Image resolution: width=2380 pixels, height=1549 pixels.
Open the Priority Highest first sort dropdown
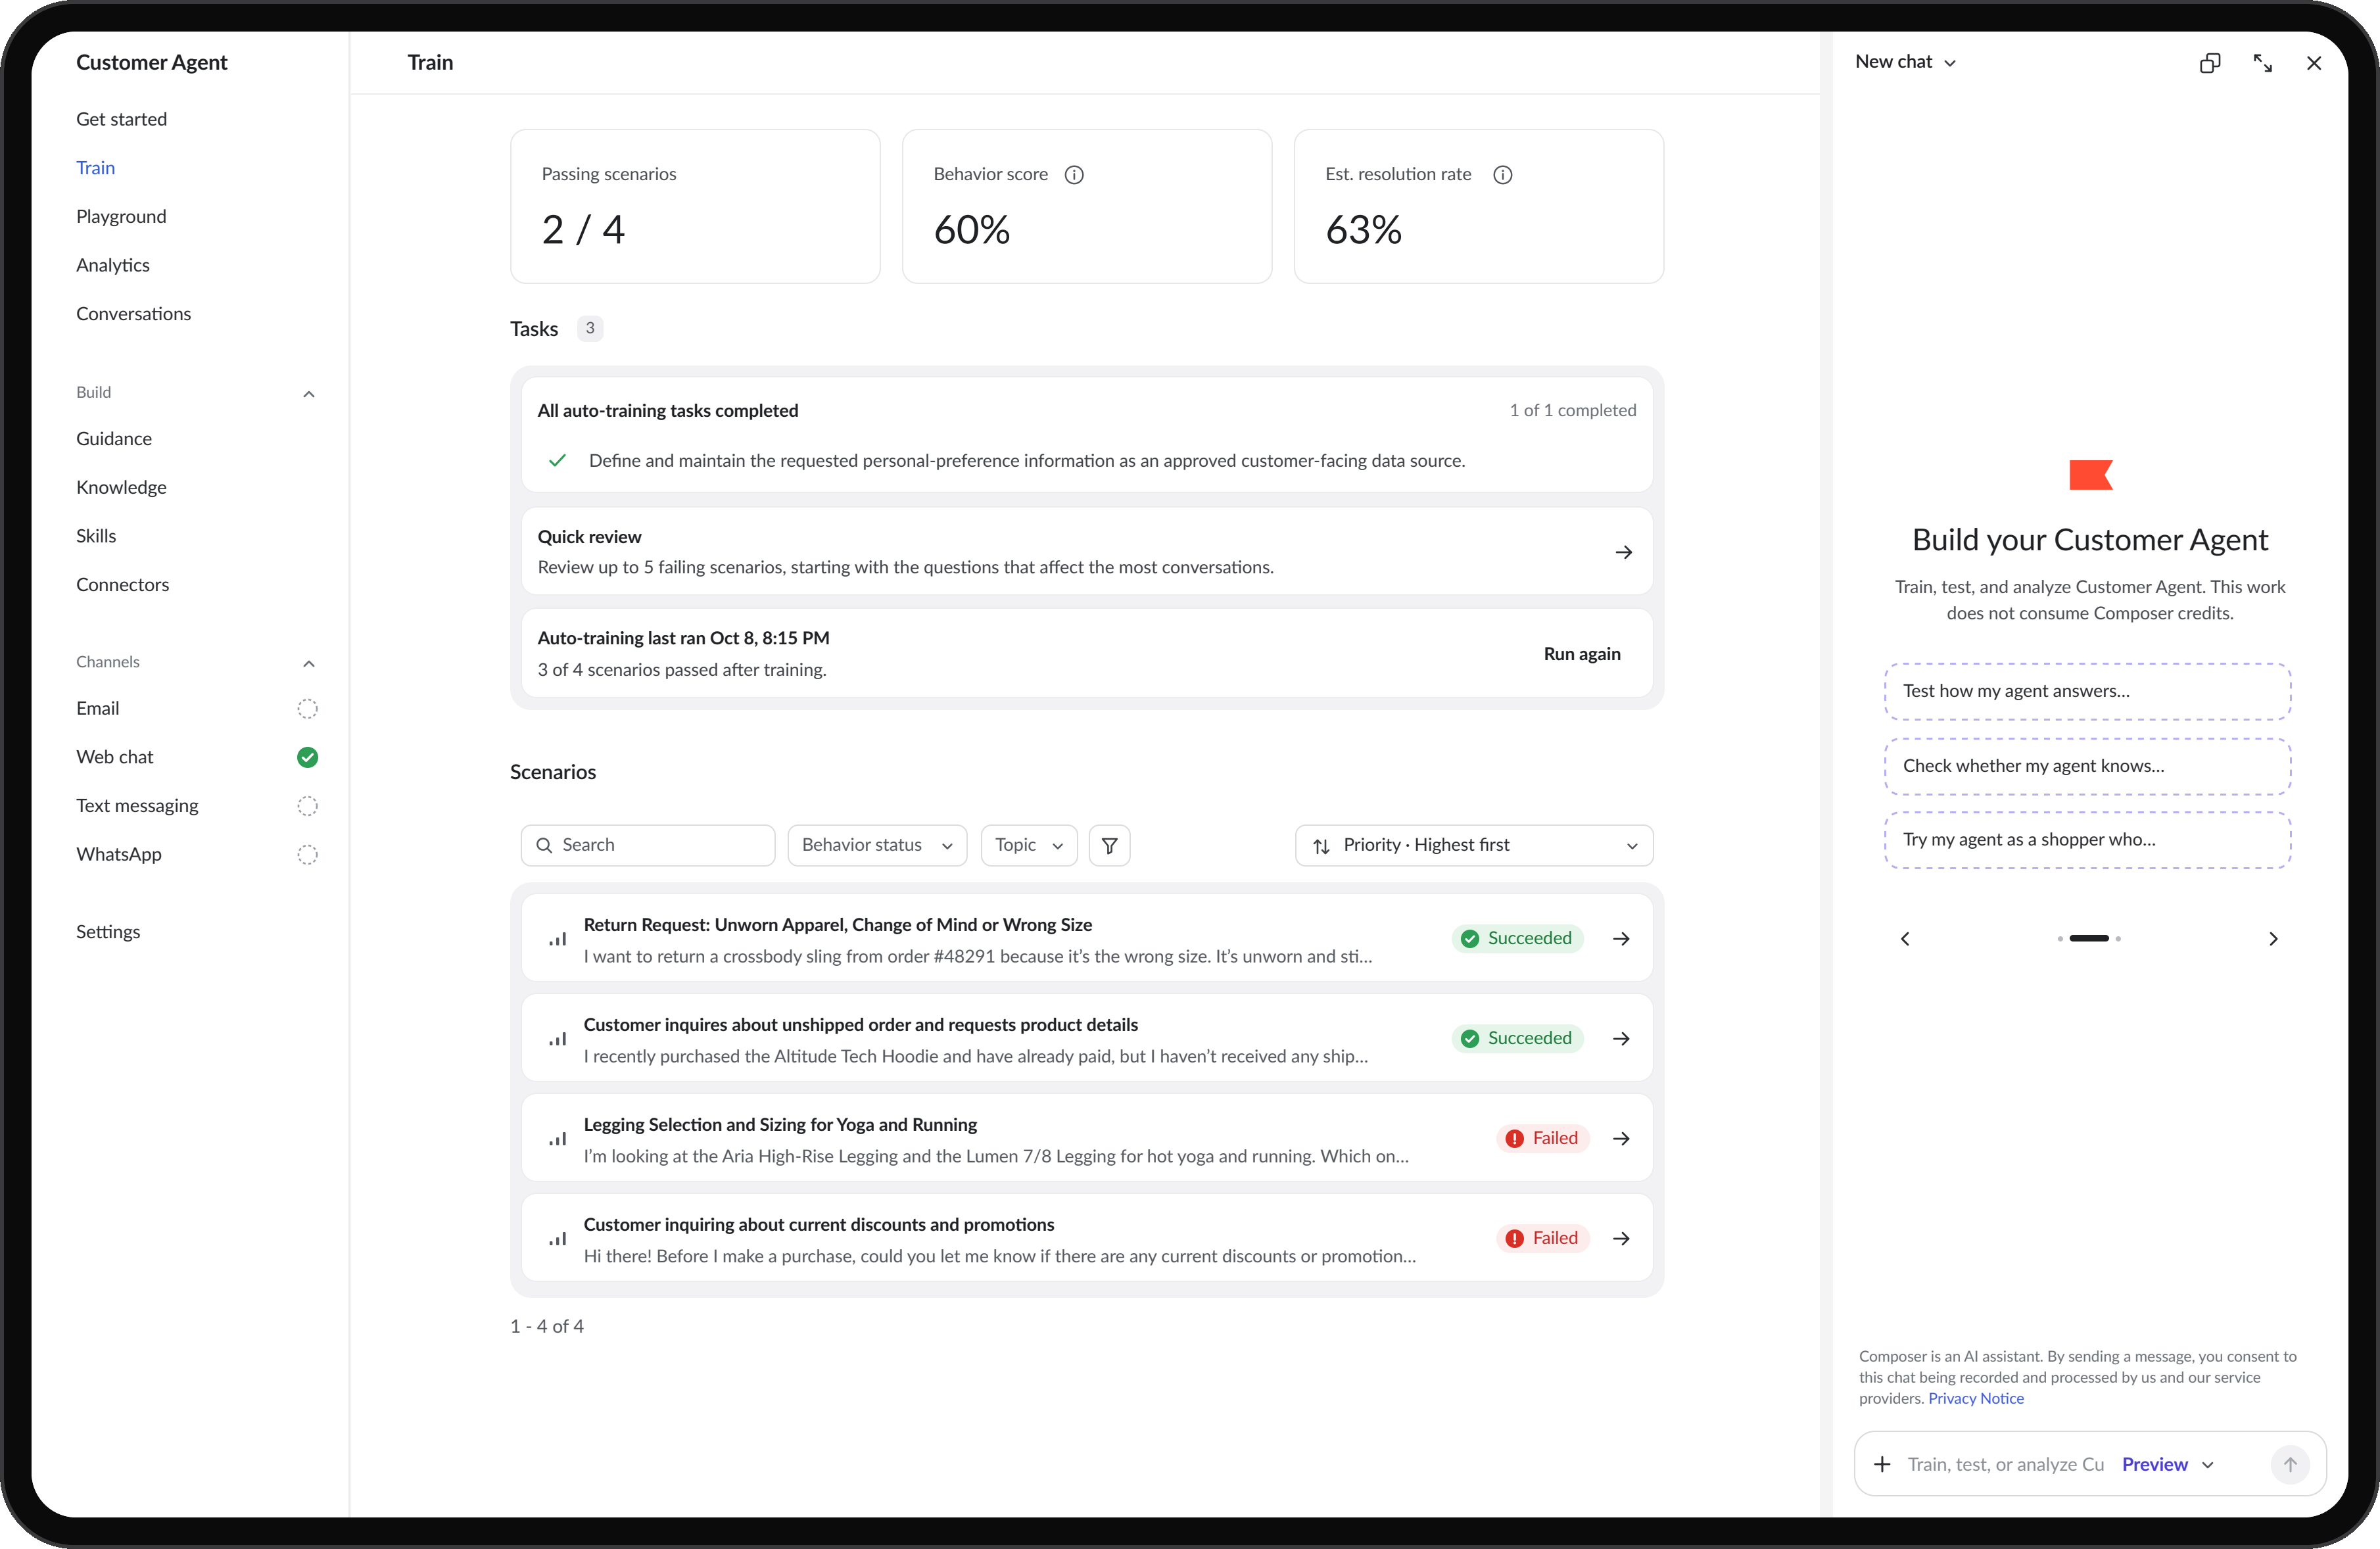point(1474,845)
